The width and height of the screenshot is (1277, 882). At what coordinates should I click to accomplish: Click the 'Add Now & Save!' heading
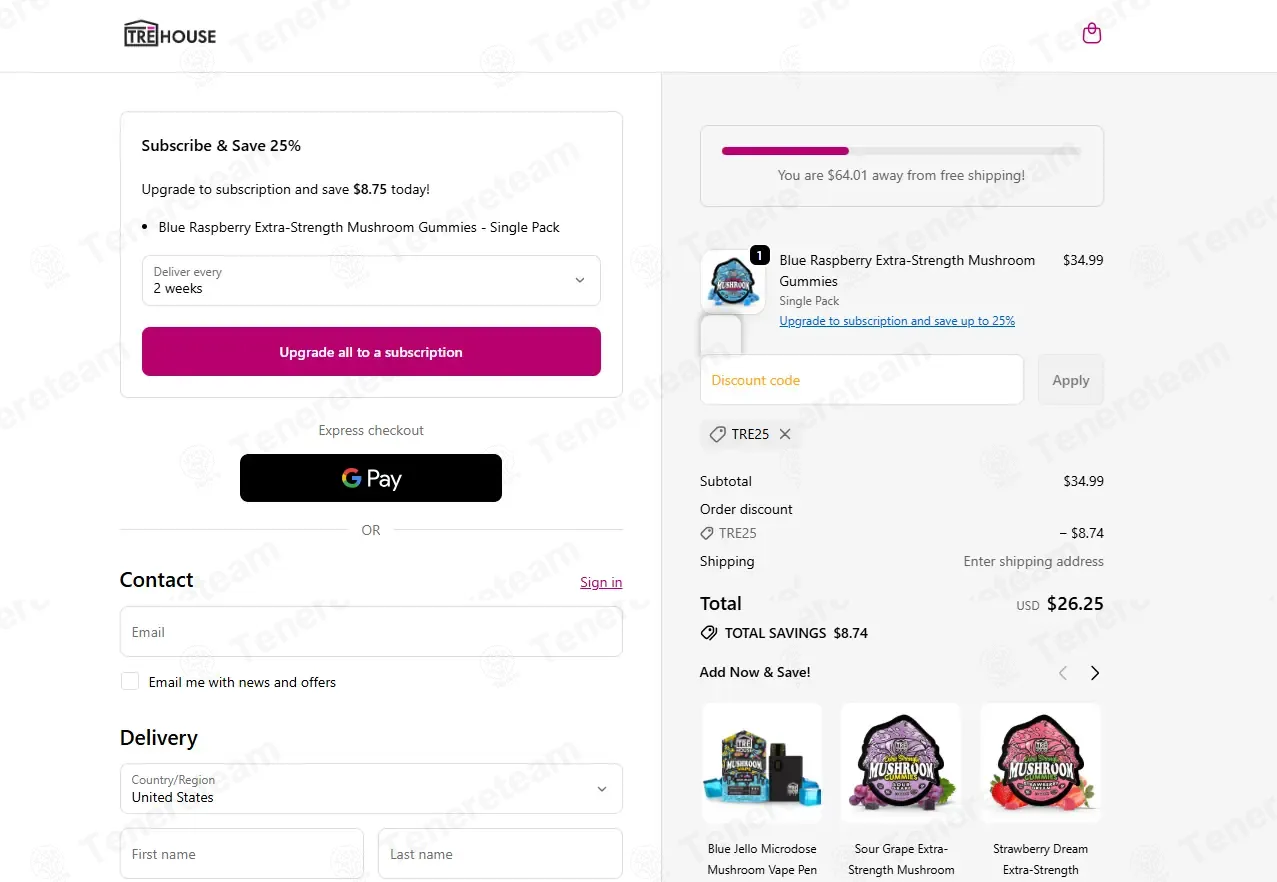tap(755, 672)
